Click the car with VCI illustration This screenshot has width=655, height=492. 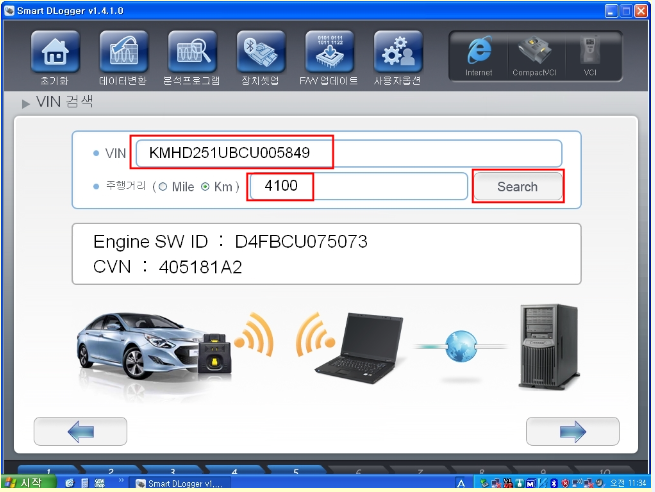pos(154,347)
